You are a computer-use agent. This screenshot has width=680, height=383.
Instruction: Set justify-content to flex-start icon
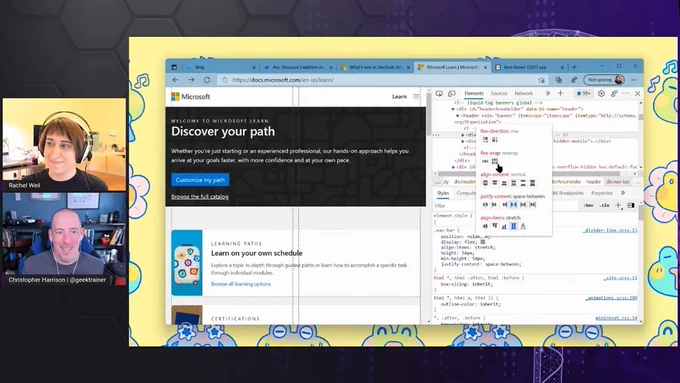(495, 204)
